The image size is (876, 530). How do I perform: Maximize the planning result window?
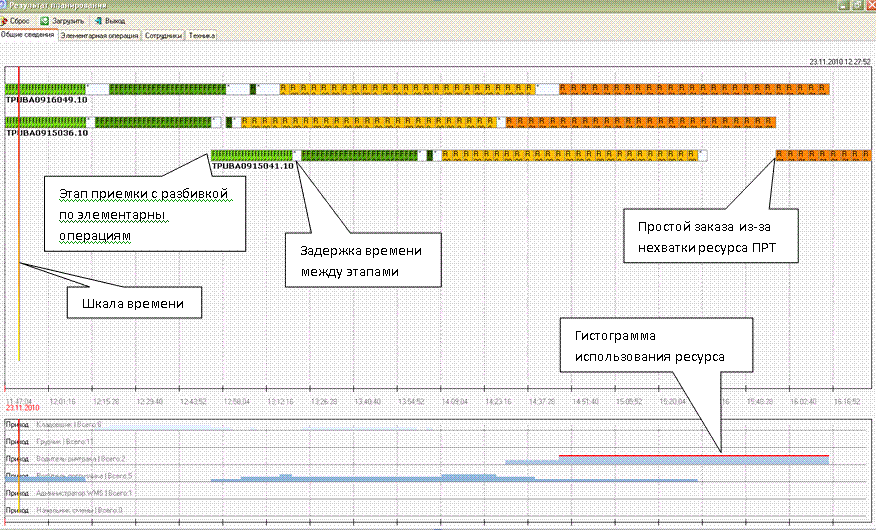coord(855,5)
